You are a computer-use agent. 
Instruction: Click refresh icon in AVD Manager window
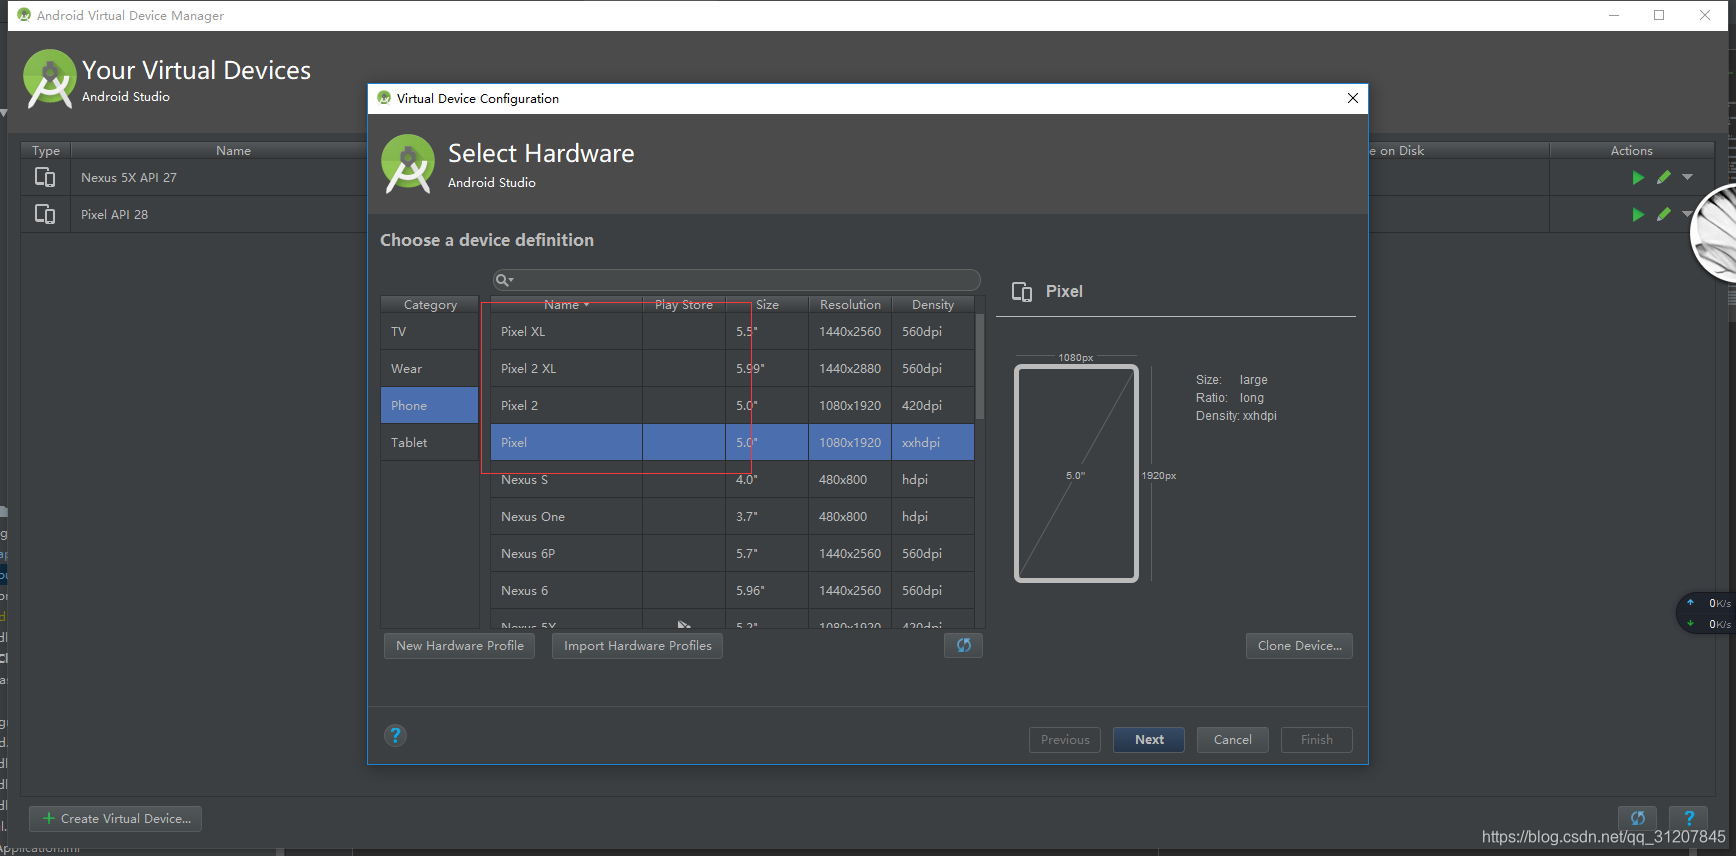pos(1638,818)
